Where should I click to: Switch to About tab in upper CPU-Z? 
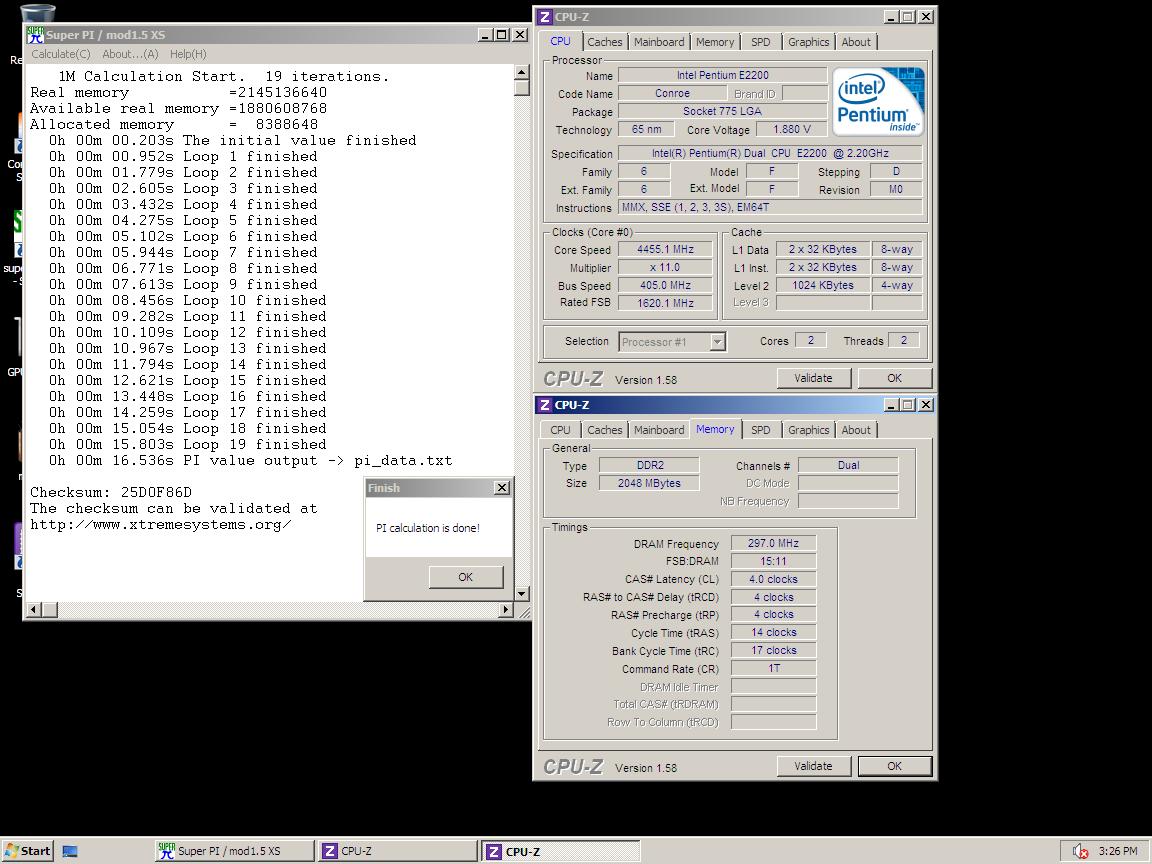(x=856, y=42)
